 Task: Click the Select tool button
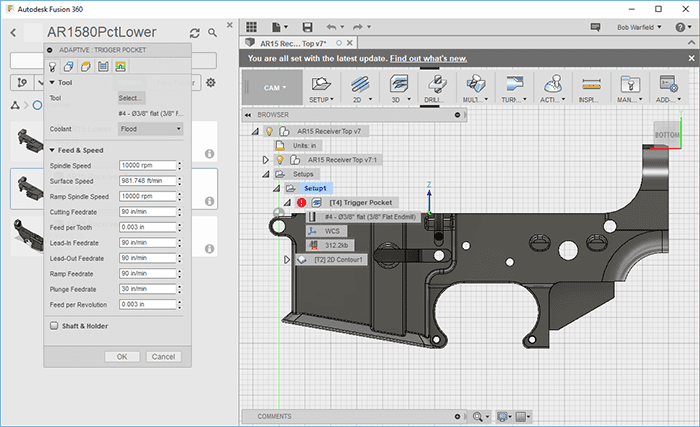(132, 98)
